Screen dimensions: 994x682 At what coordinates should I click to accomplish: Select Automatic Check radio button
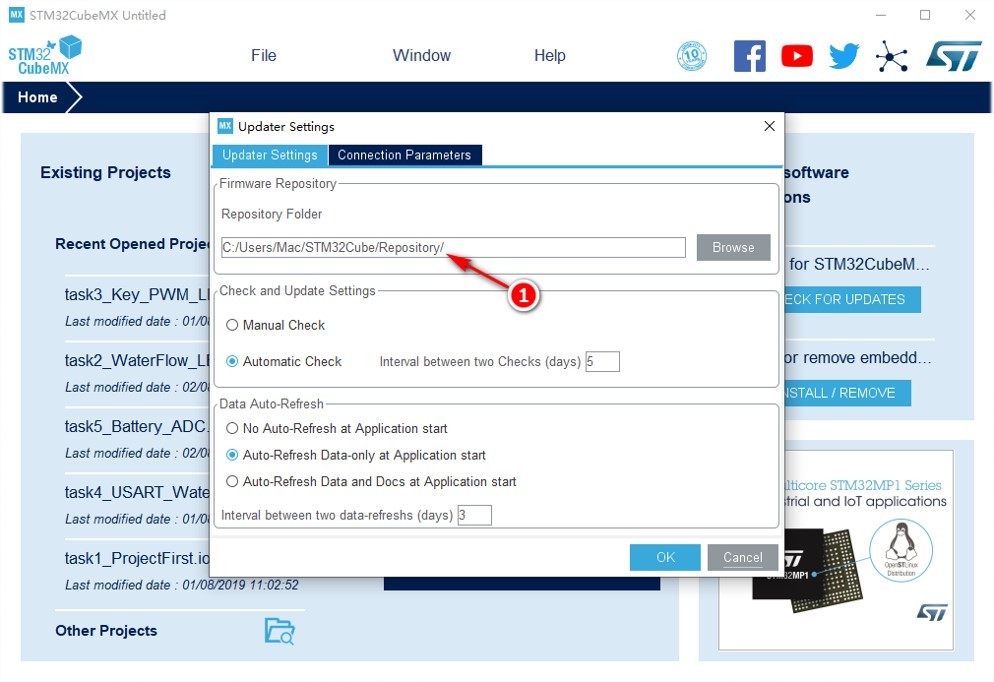232,361
